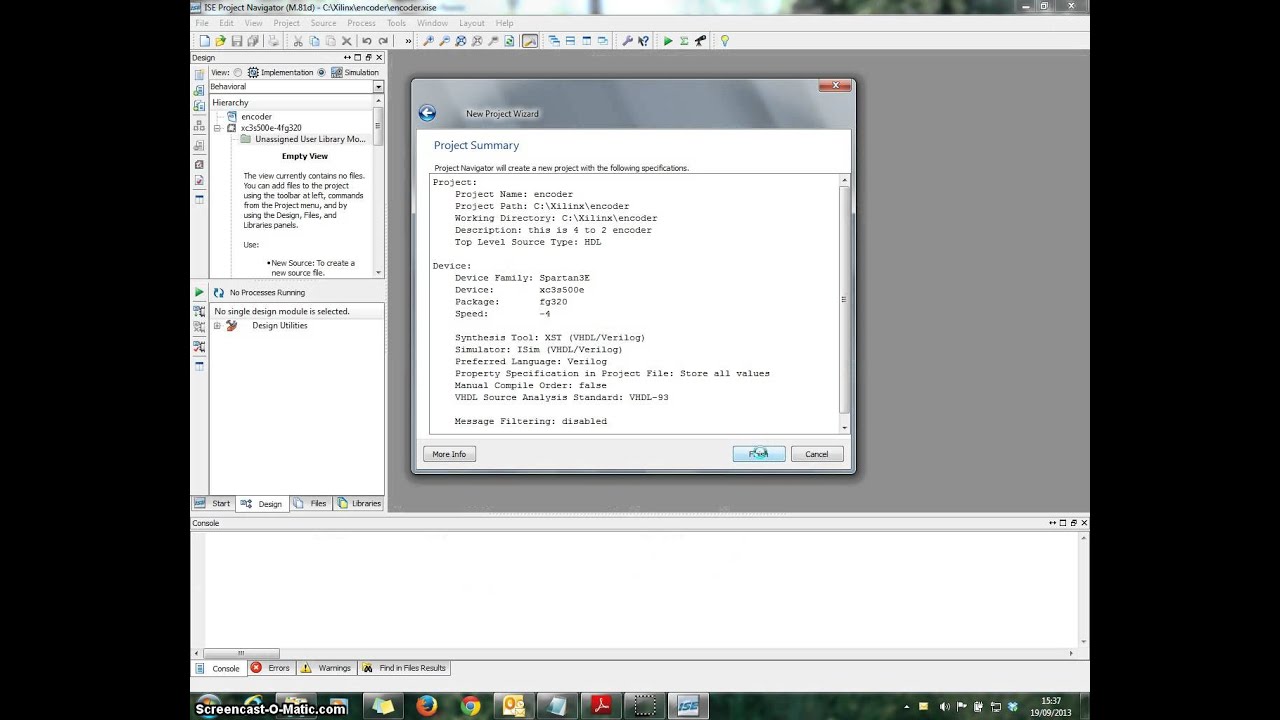1280x720 pixels.
Task: Click the Redo arrow icon
Action: click(383, 41)
